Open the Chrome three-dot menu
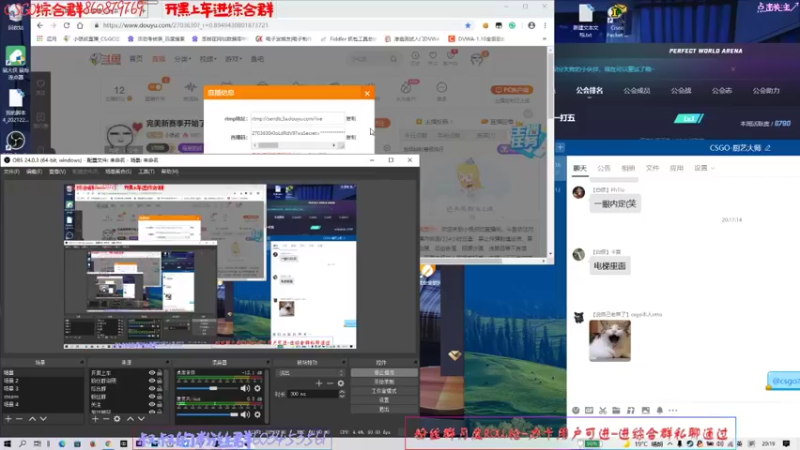The image size is (800, 450). pyautogui.click(x=545, y=25)
